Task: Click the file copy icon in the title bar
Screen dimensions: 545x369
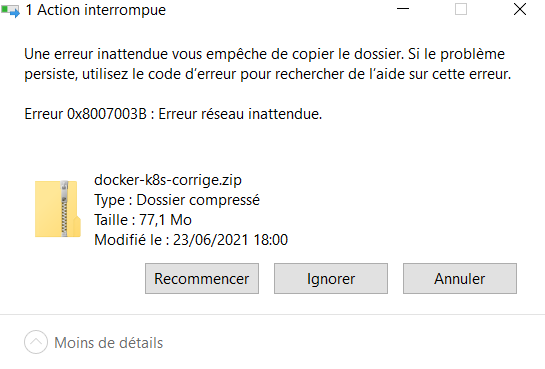Action: (10, 10)
